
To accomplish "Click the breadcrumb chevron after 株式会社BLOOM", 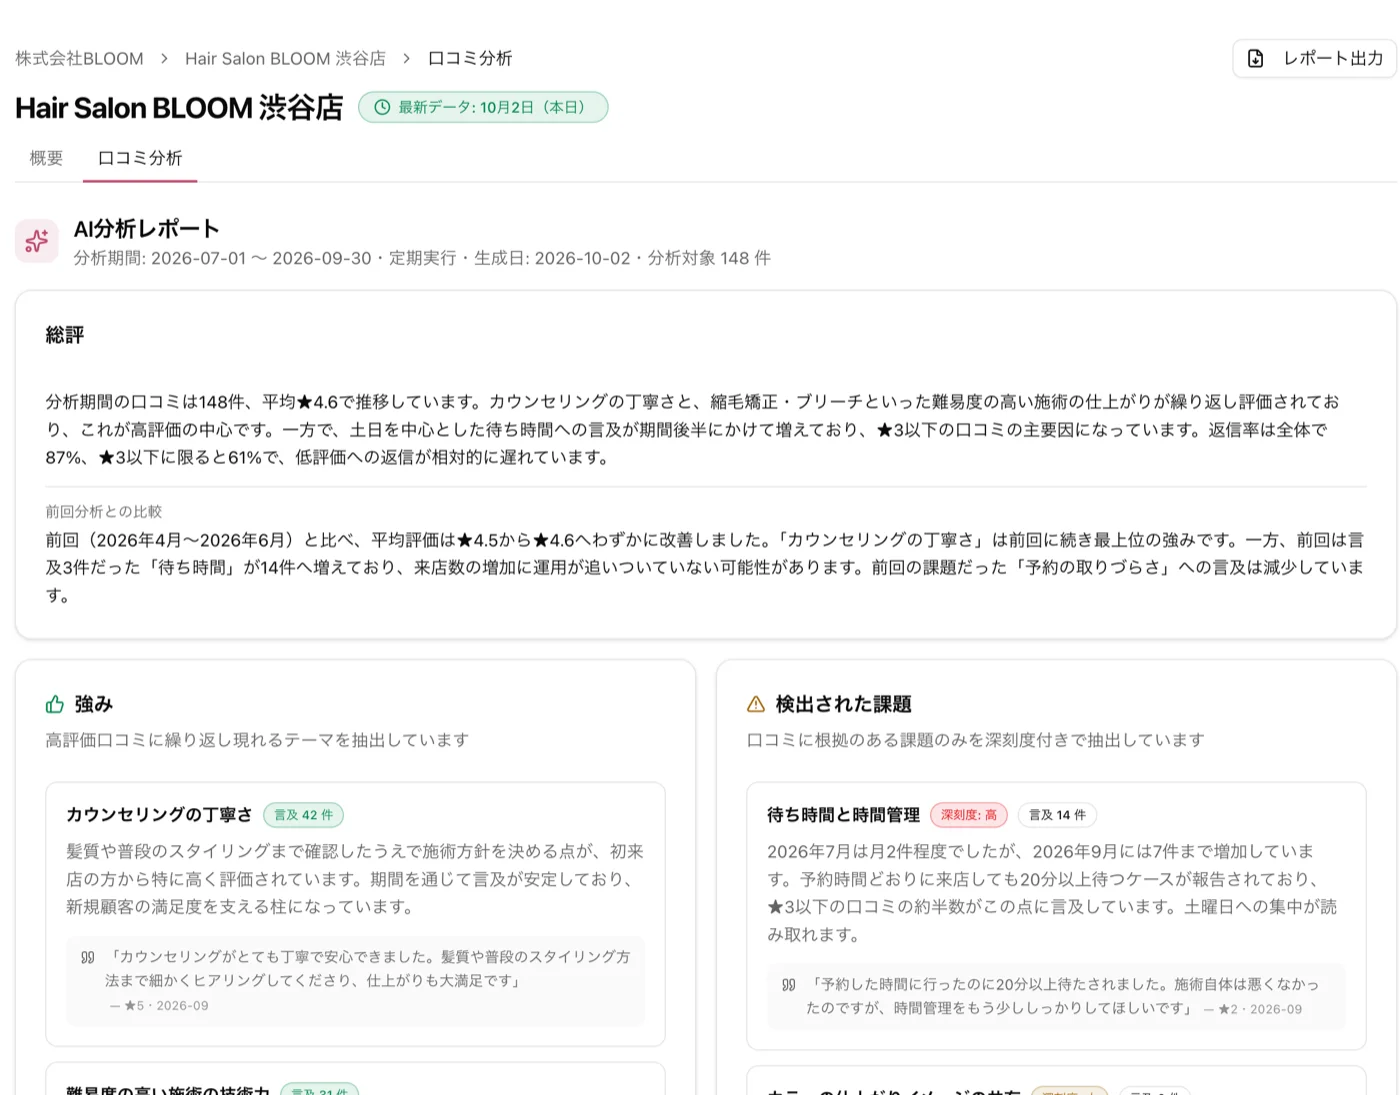I will coord(164,59).
